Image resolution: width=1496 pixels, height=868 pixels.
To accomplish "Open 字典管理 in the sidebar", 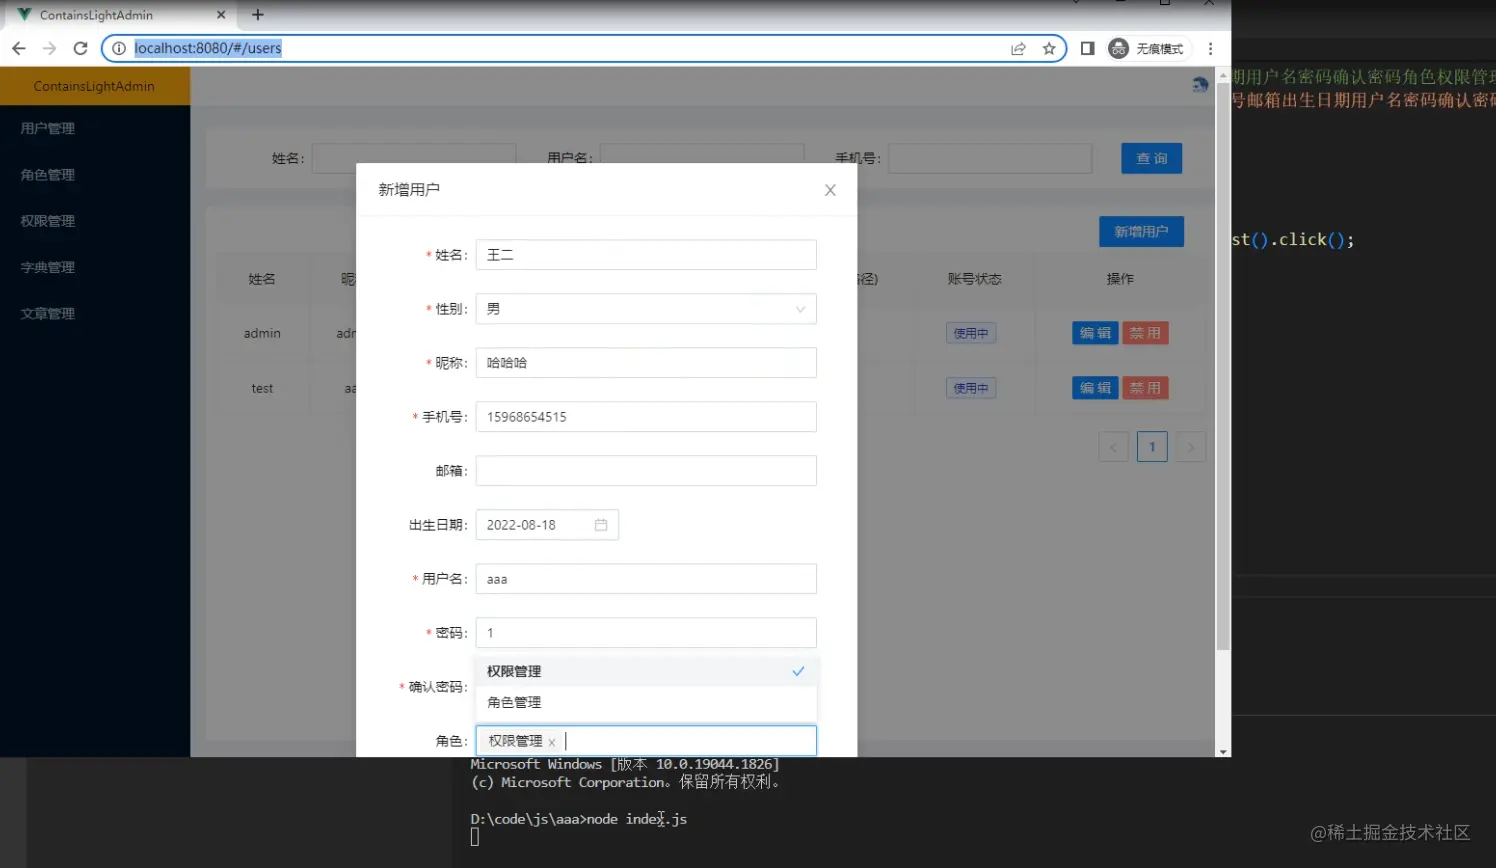I will pyautogui.click(x=48, y=267).
